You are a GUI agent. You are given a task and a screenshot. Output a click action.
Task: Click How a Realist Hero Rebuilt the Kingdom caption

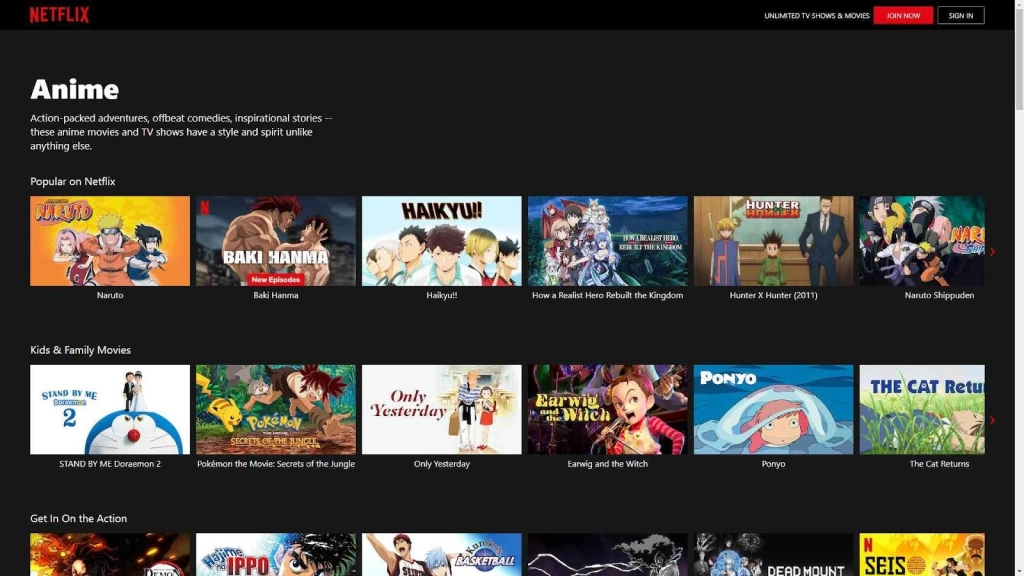click(x=607, y=295)
